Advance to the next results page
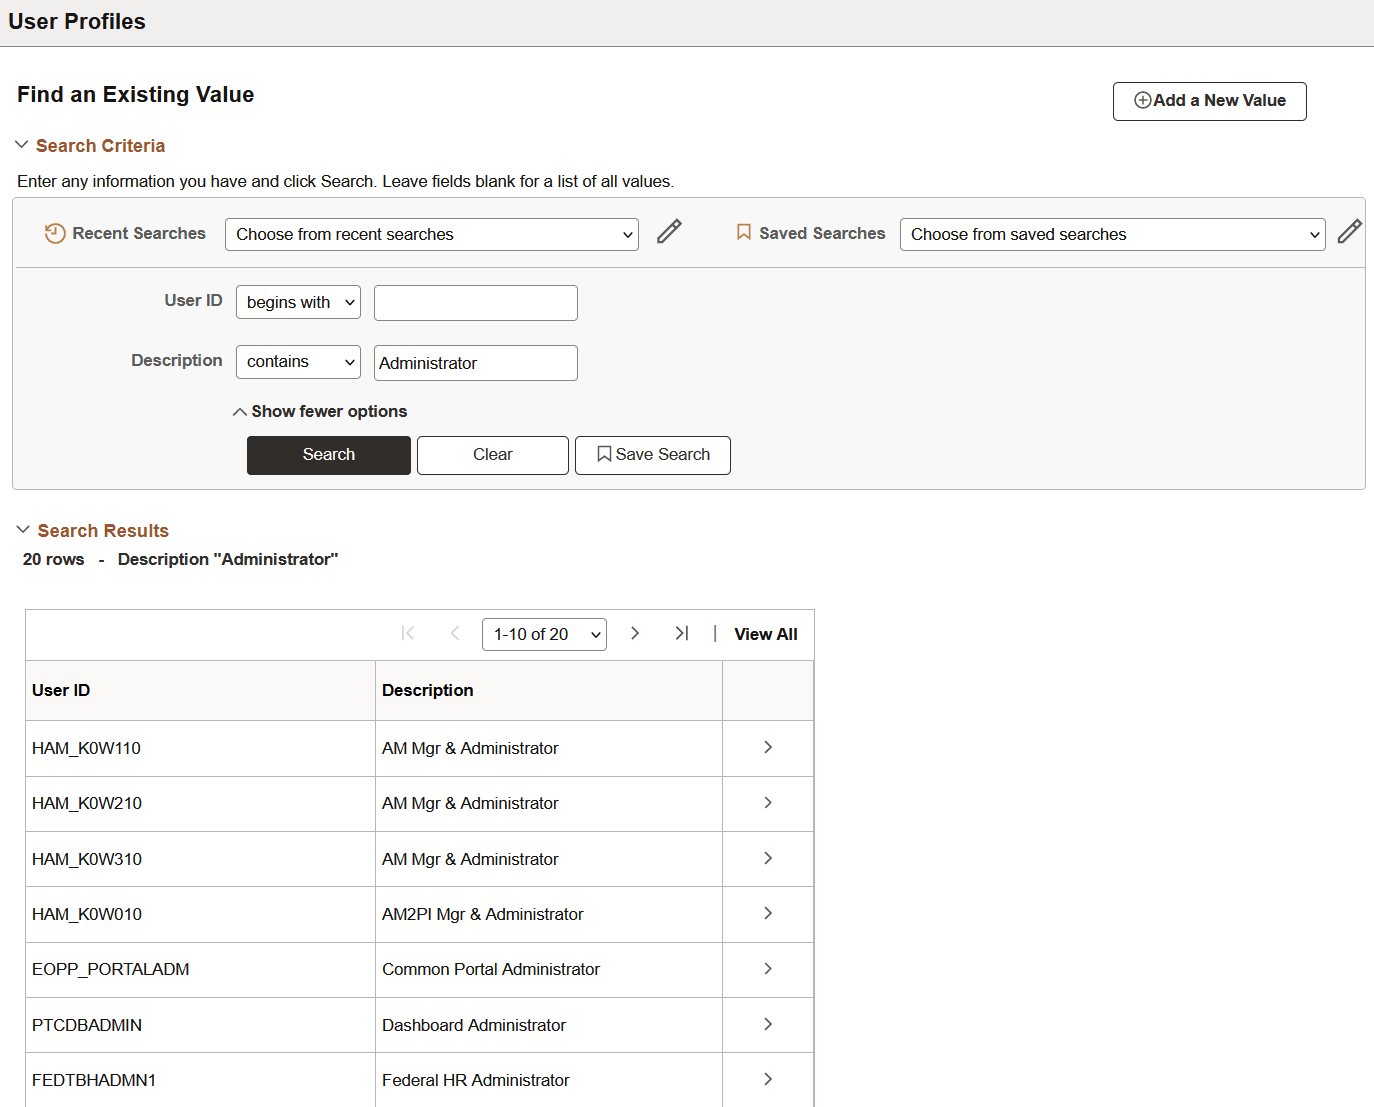 pos(635,633)
